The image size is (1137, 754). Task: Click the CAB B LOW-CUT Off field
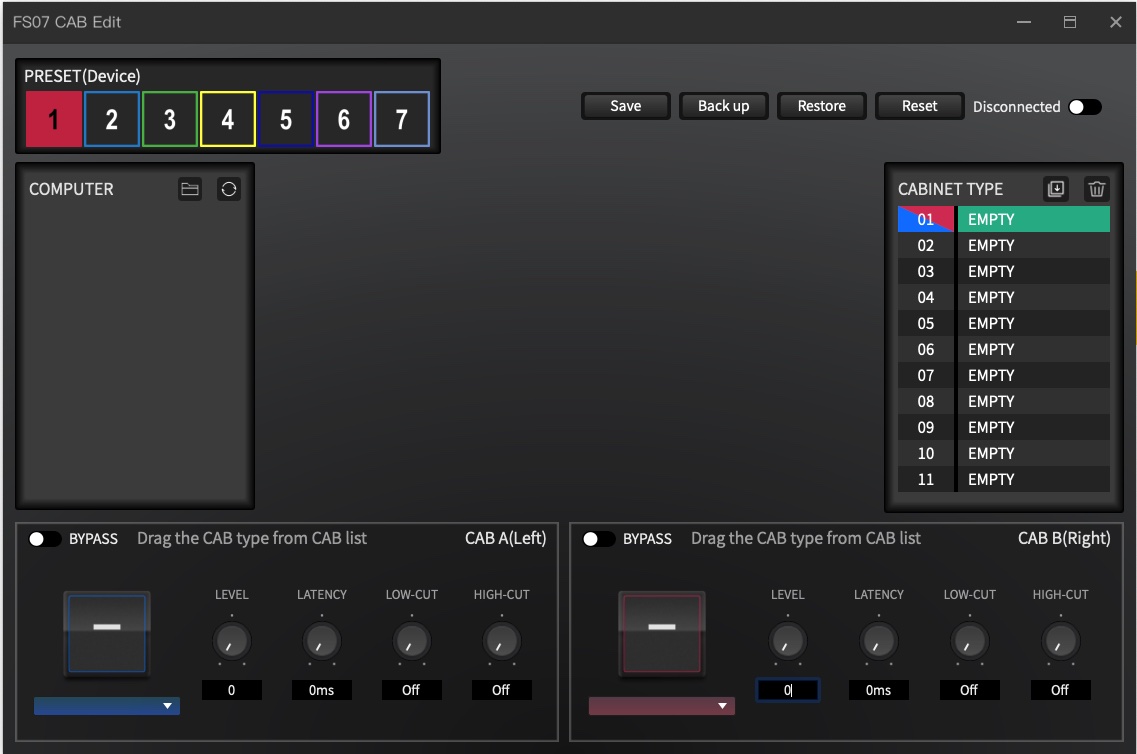click(x=969, y=690)
